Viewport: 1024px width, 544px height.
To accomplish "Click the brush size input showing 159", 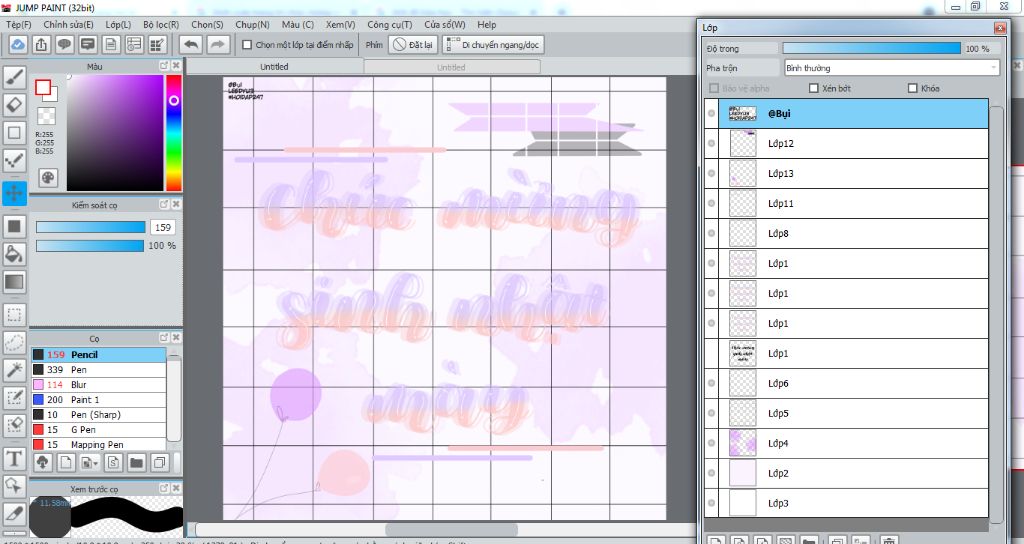I will click(163, 227).
